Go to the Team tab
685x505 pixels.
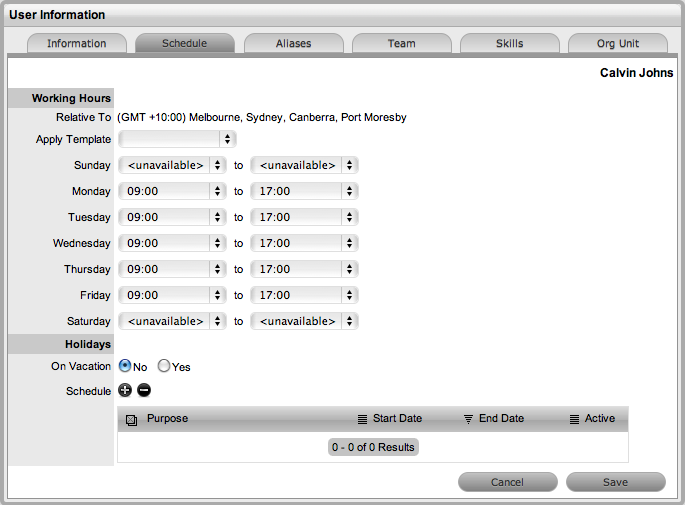click(402, 43)
